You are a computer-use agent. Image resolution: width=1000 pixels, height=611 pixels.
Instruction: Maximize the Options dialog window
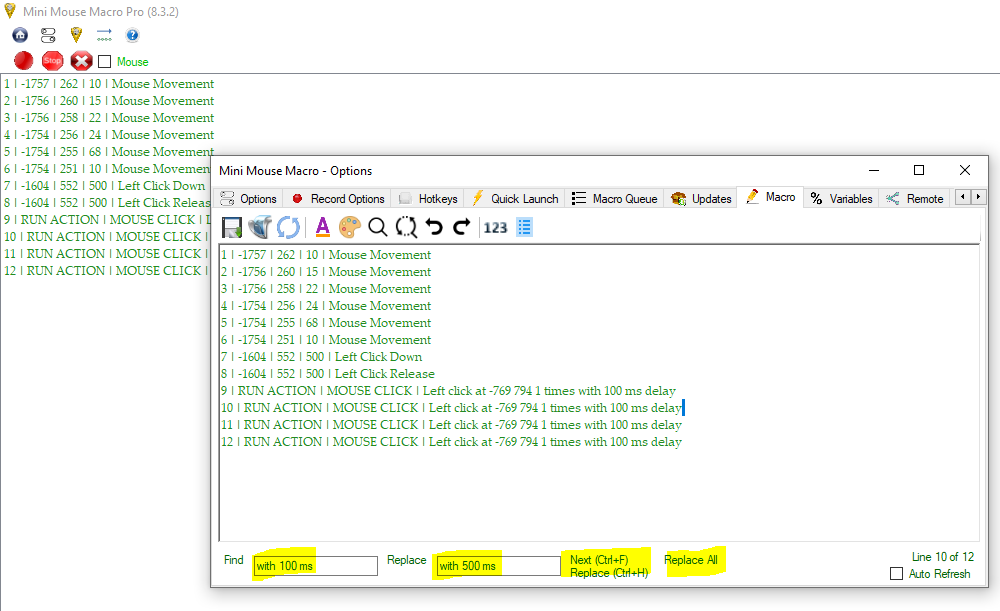(919, 170)
